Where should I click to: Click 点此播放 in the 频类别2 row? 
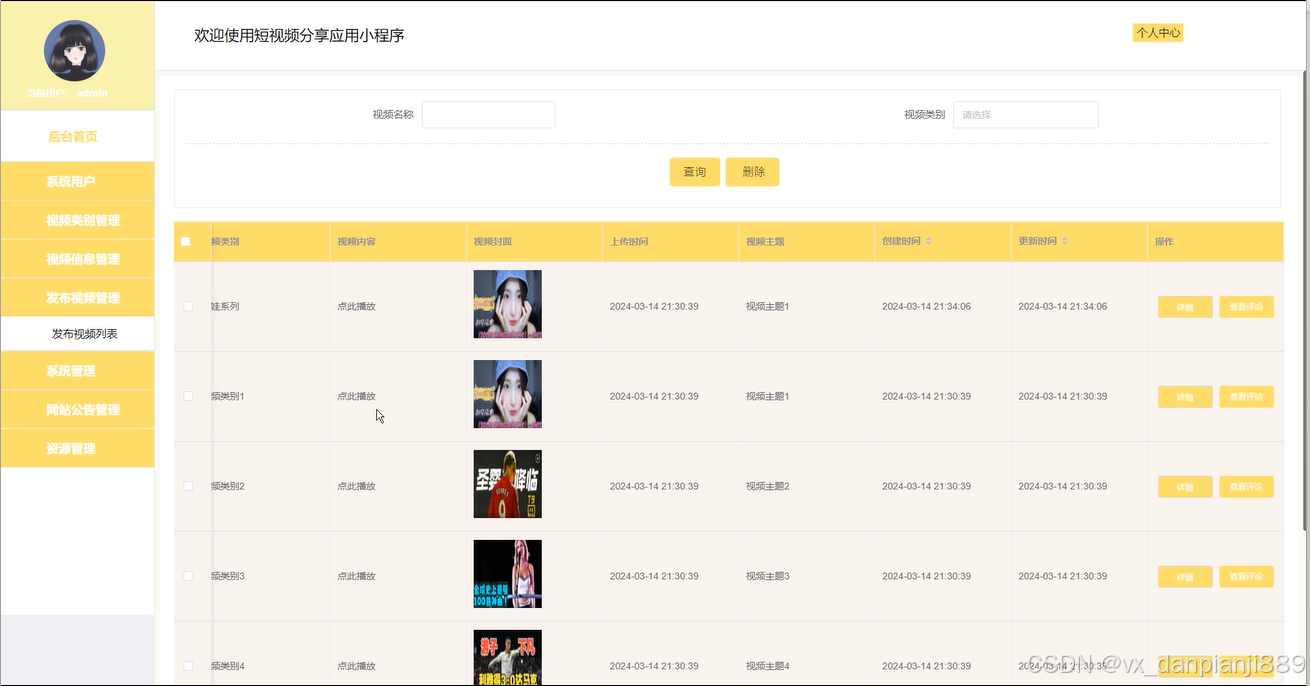click(x=357, y=486)
